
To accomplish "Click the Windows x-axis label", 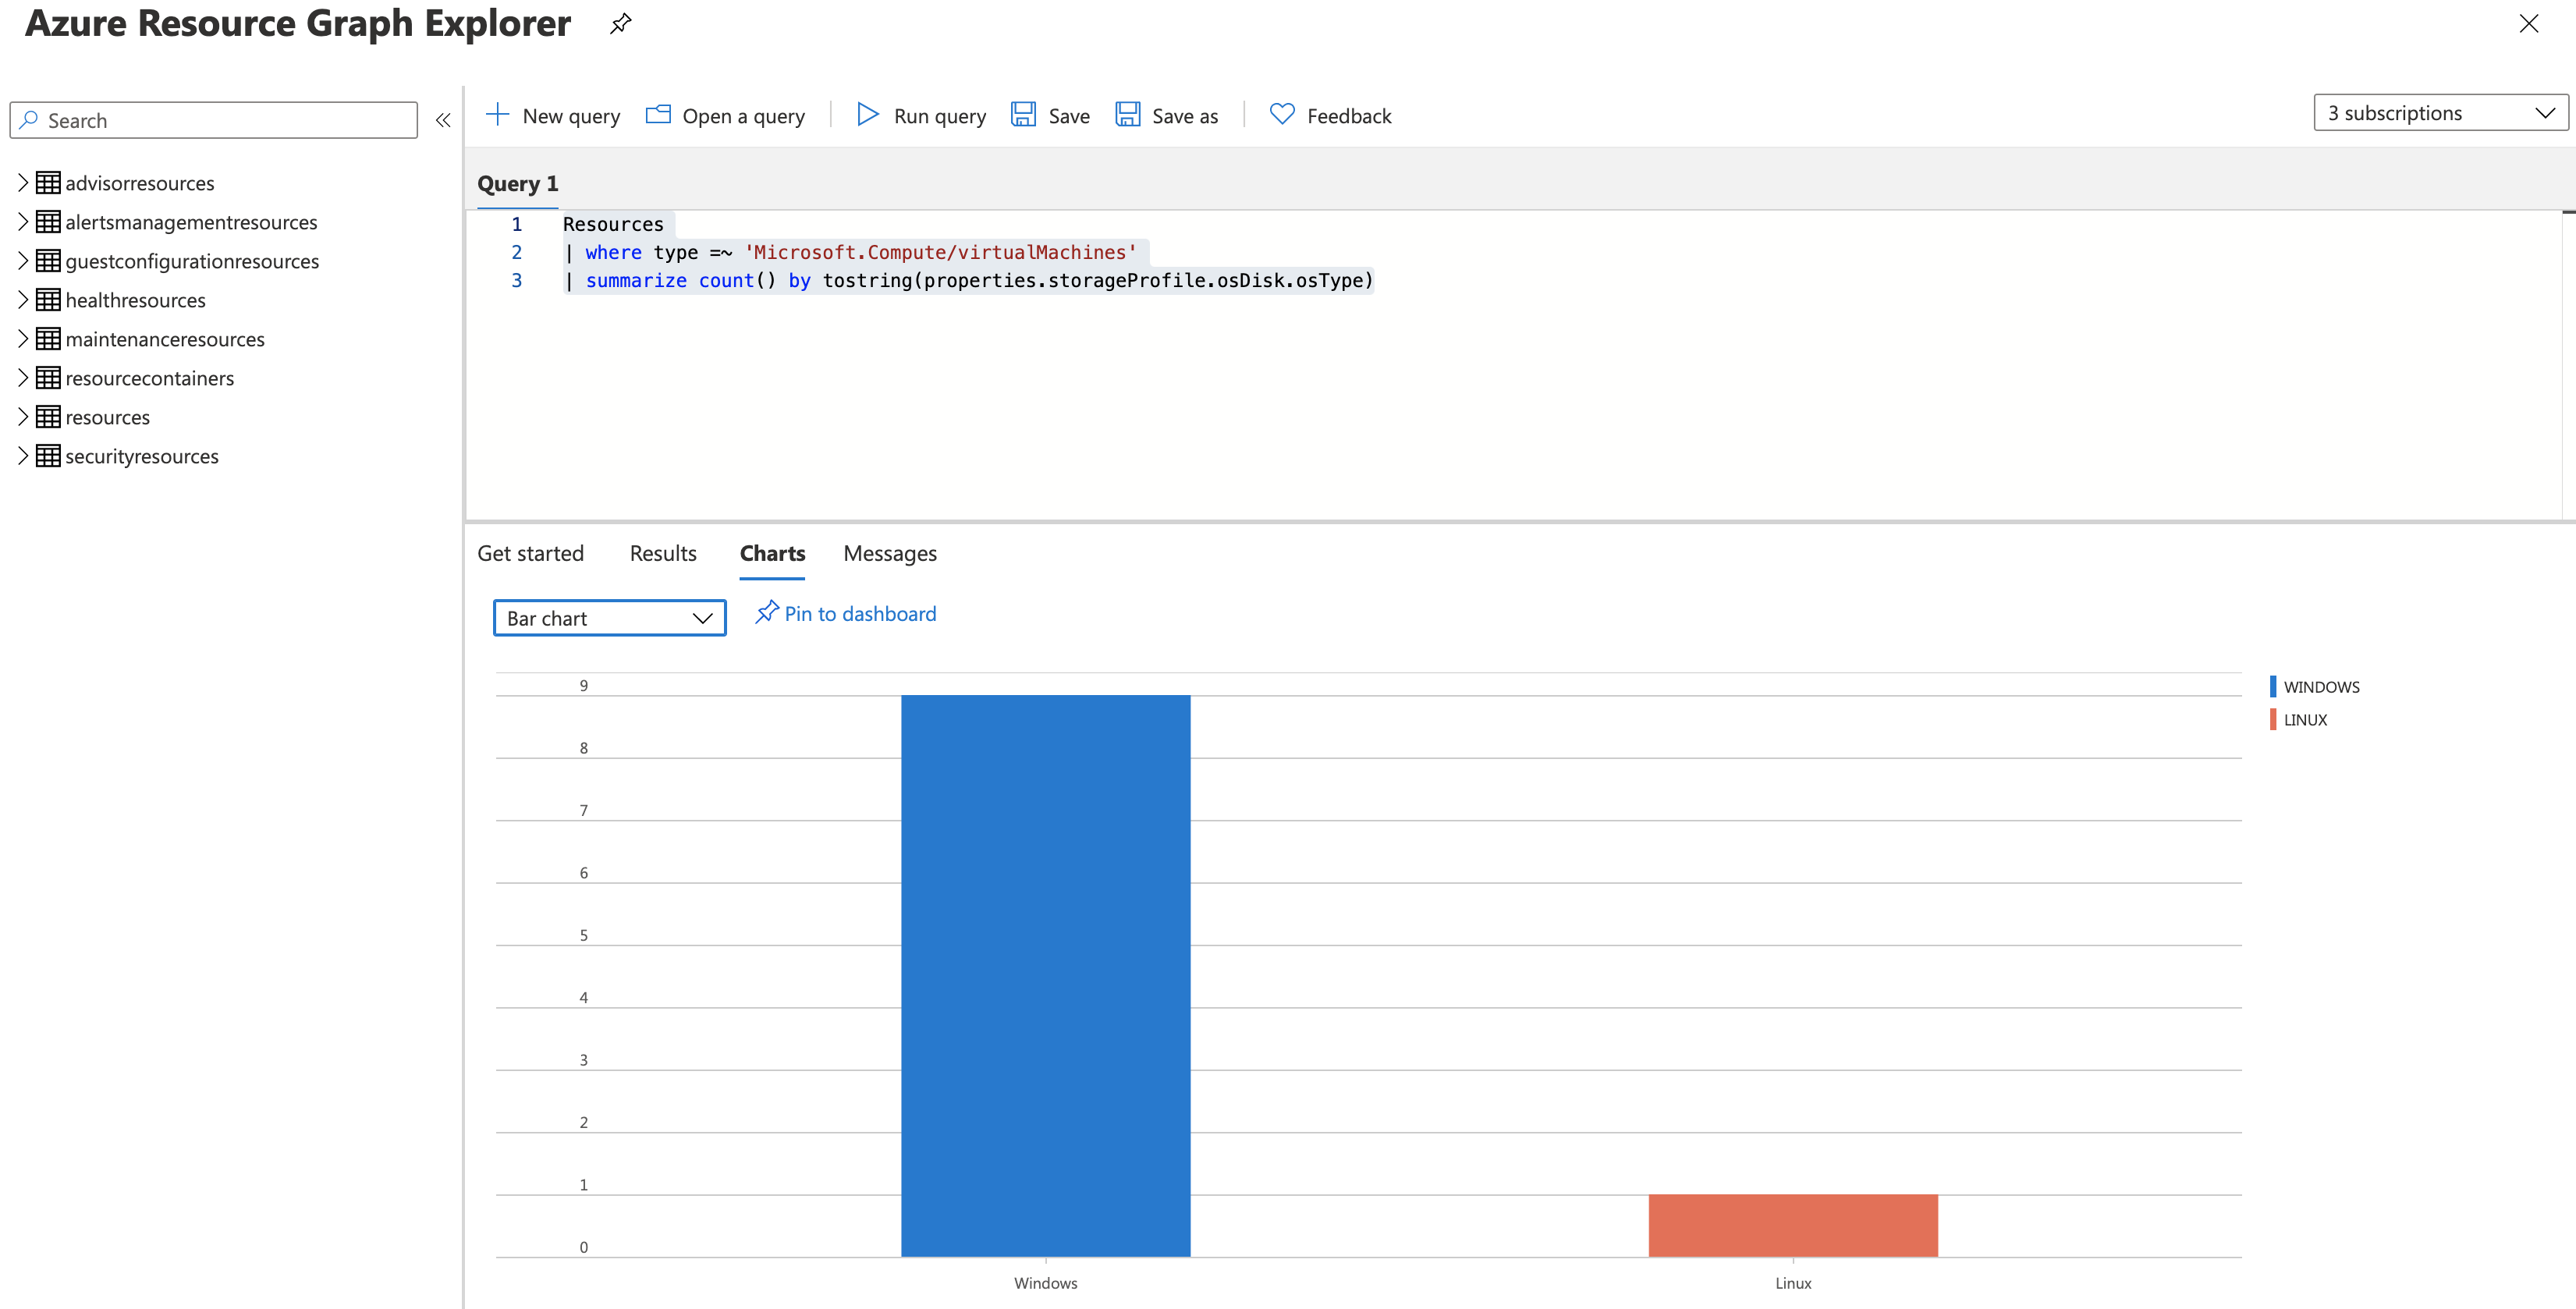I will click(1045, 1283).
